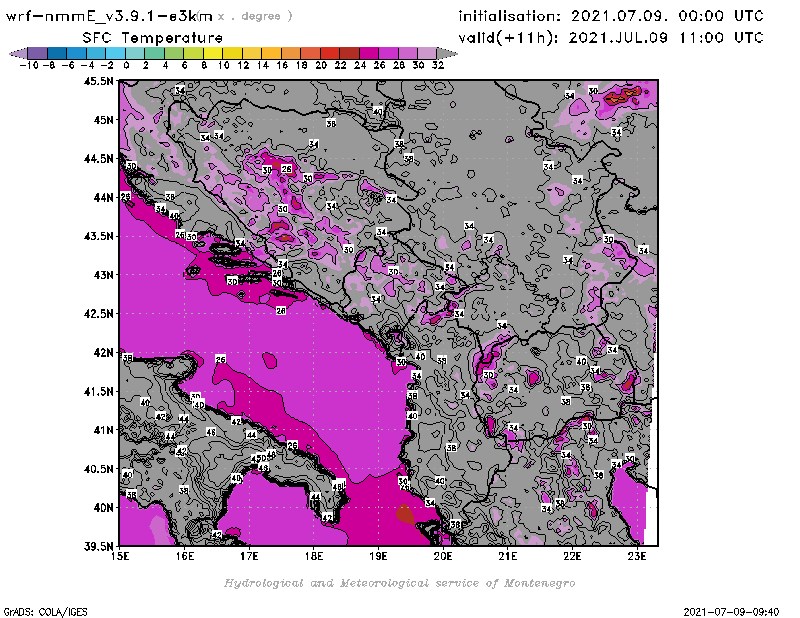The height and width of the screenshot is (618, 800).
Task: Click the '0' value under the legend
Action: tap(126, 65)
